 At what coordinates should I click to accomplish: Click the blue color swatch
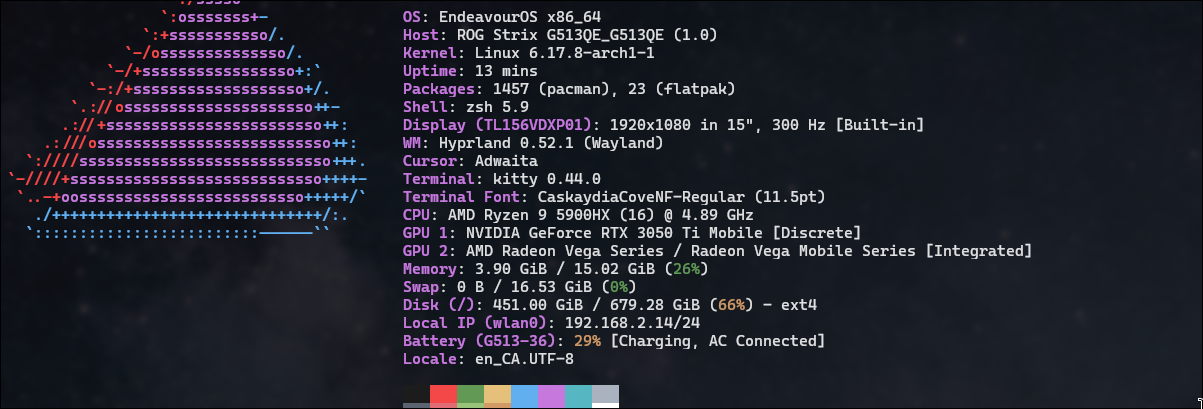tap(524, 396)
